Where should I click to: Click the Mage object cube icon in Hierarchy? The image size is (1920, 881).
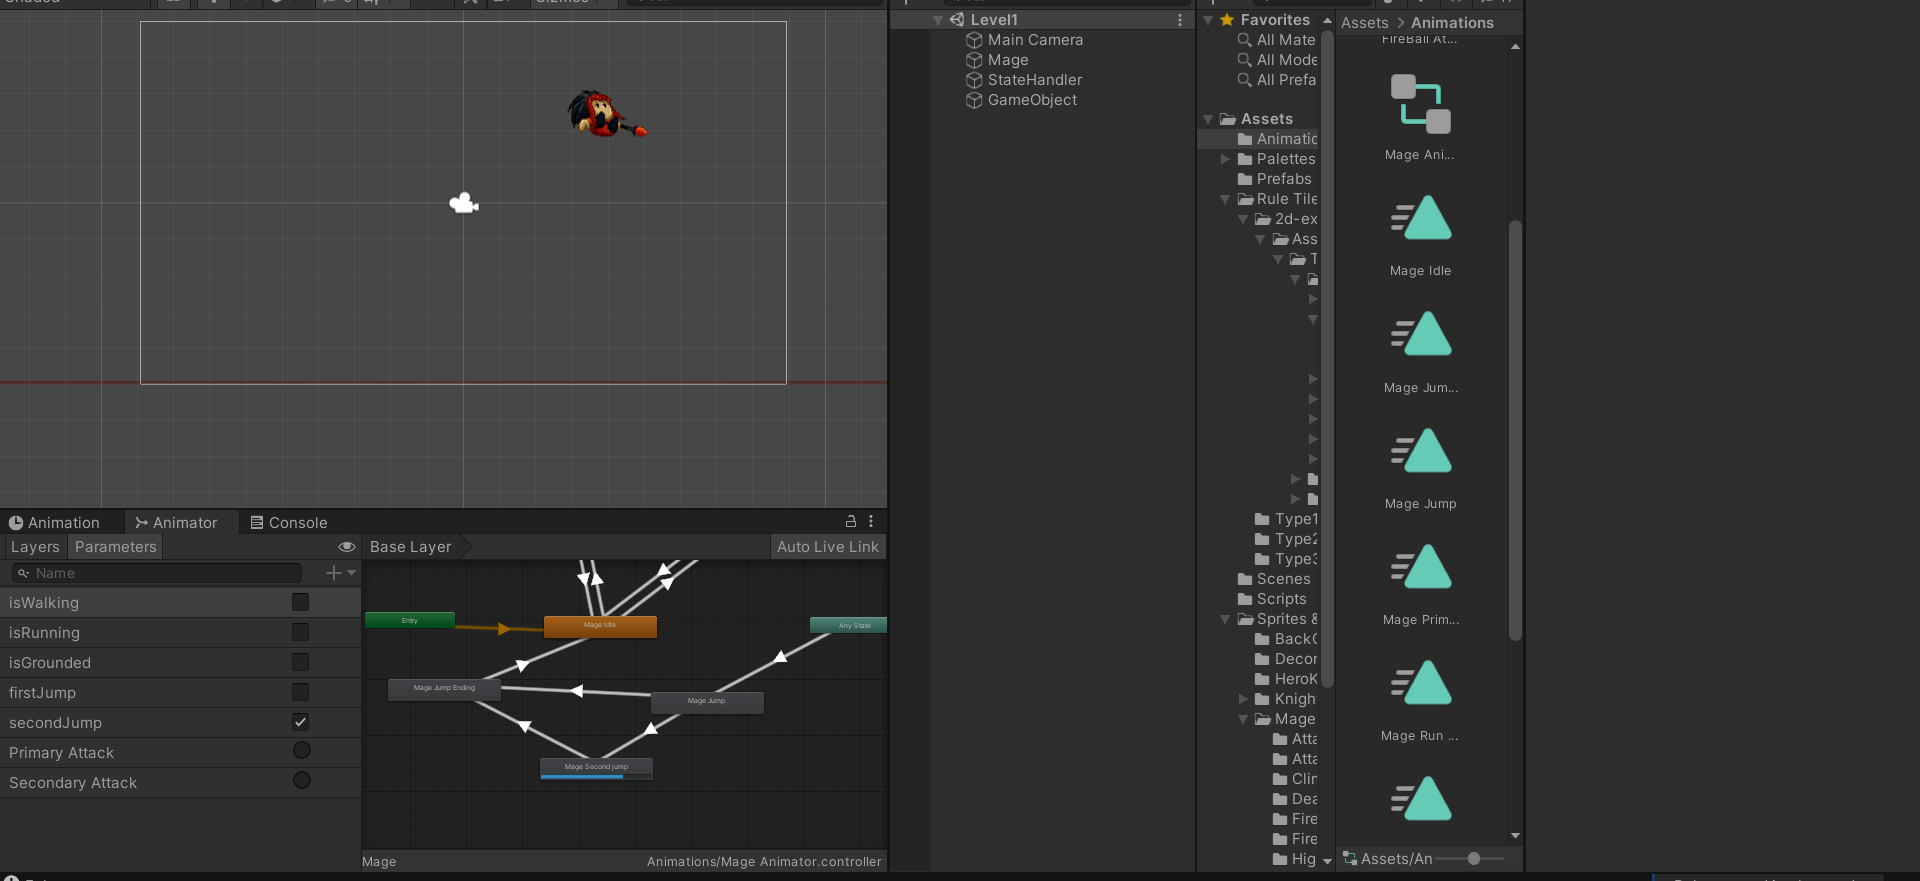[974, 60]
